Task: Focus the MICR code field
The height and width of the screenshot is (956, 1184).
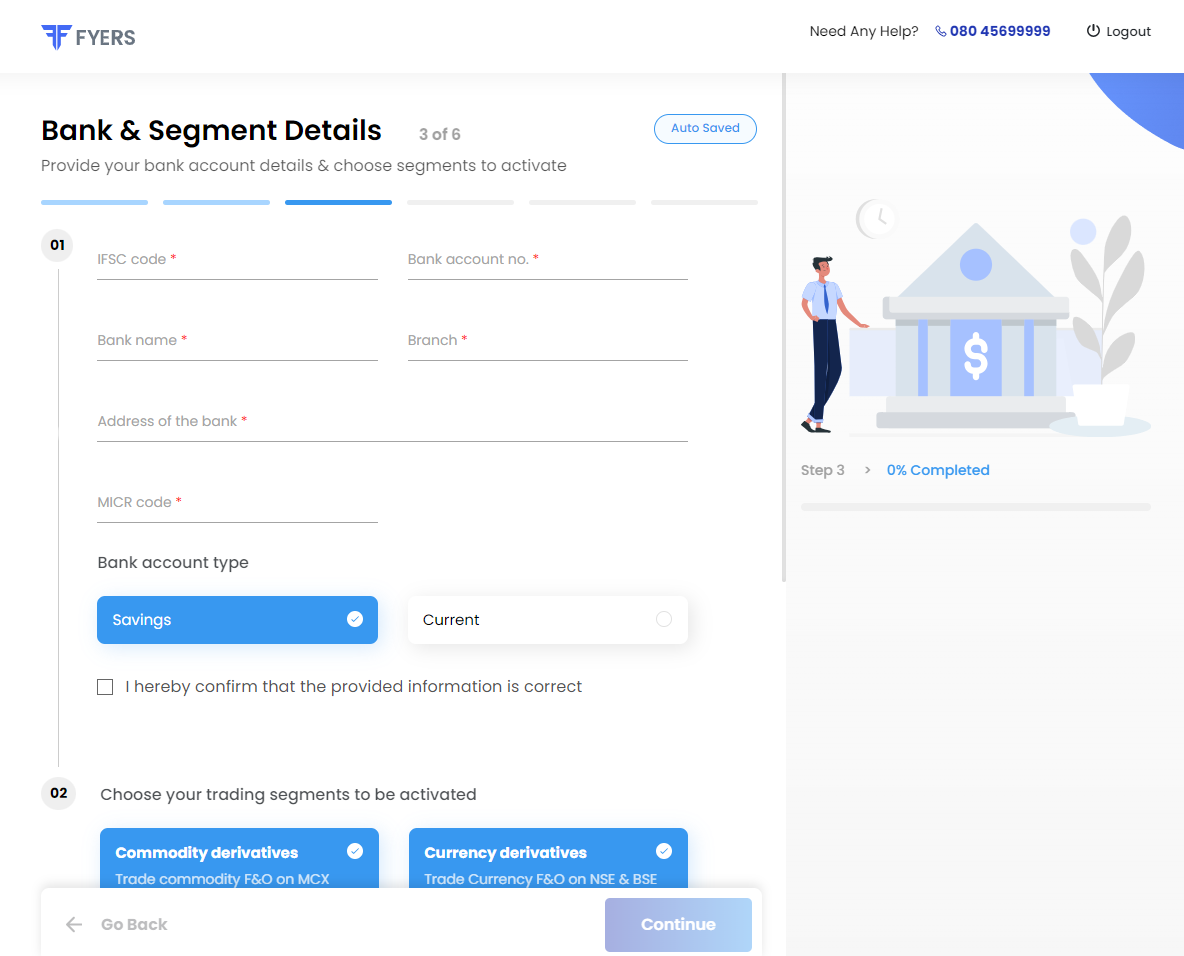Action: point(237,503)
